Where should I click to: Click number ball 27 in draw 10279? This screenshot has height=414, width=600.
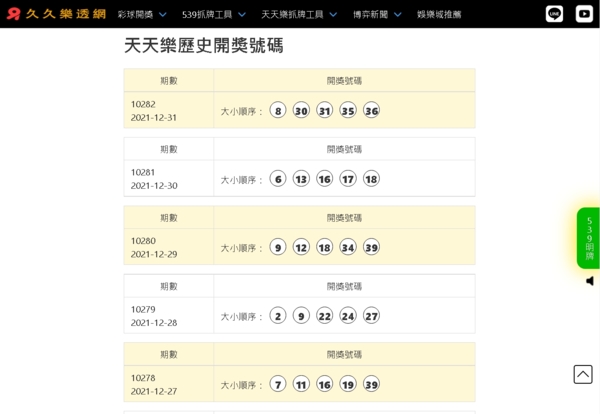tap(371, 316)
